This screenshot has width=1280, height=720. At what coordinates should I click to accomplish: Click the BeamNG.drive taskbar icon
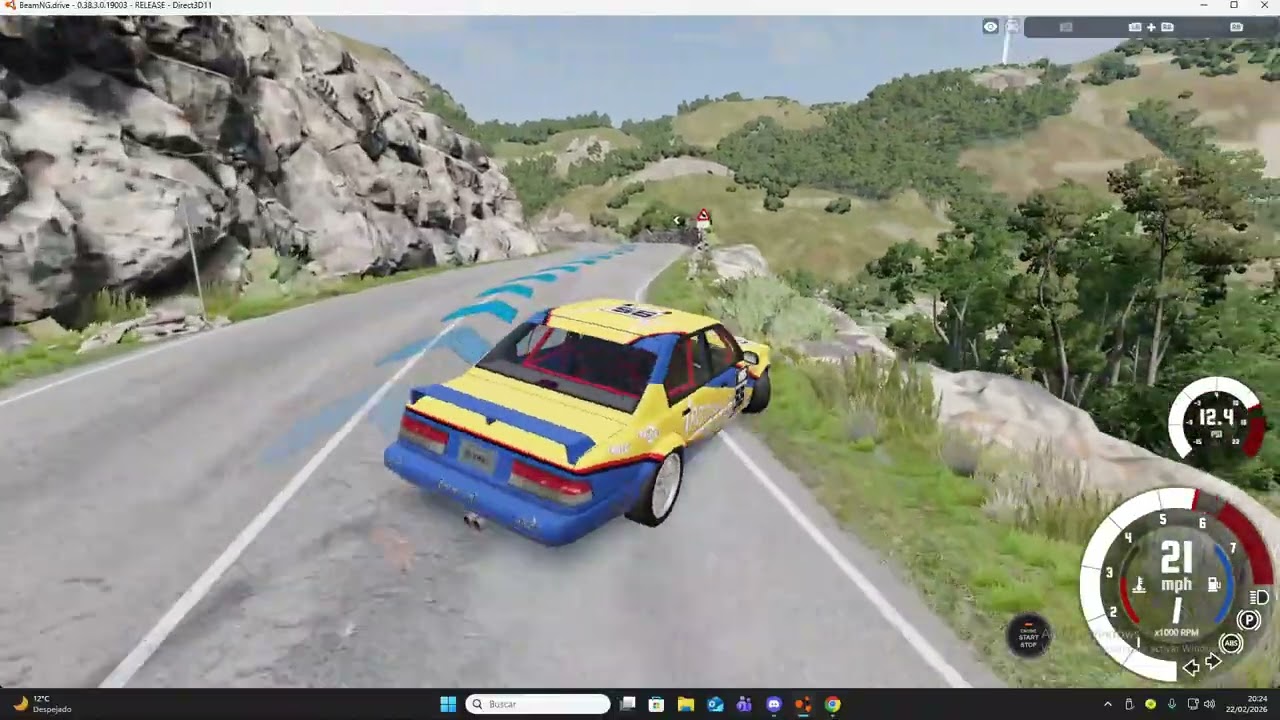tap(803, 704)
